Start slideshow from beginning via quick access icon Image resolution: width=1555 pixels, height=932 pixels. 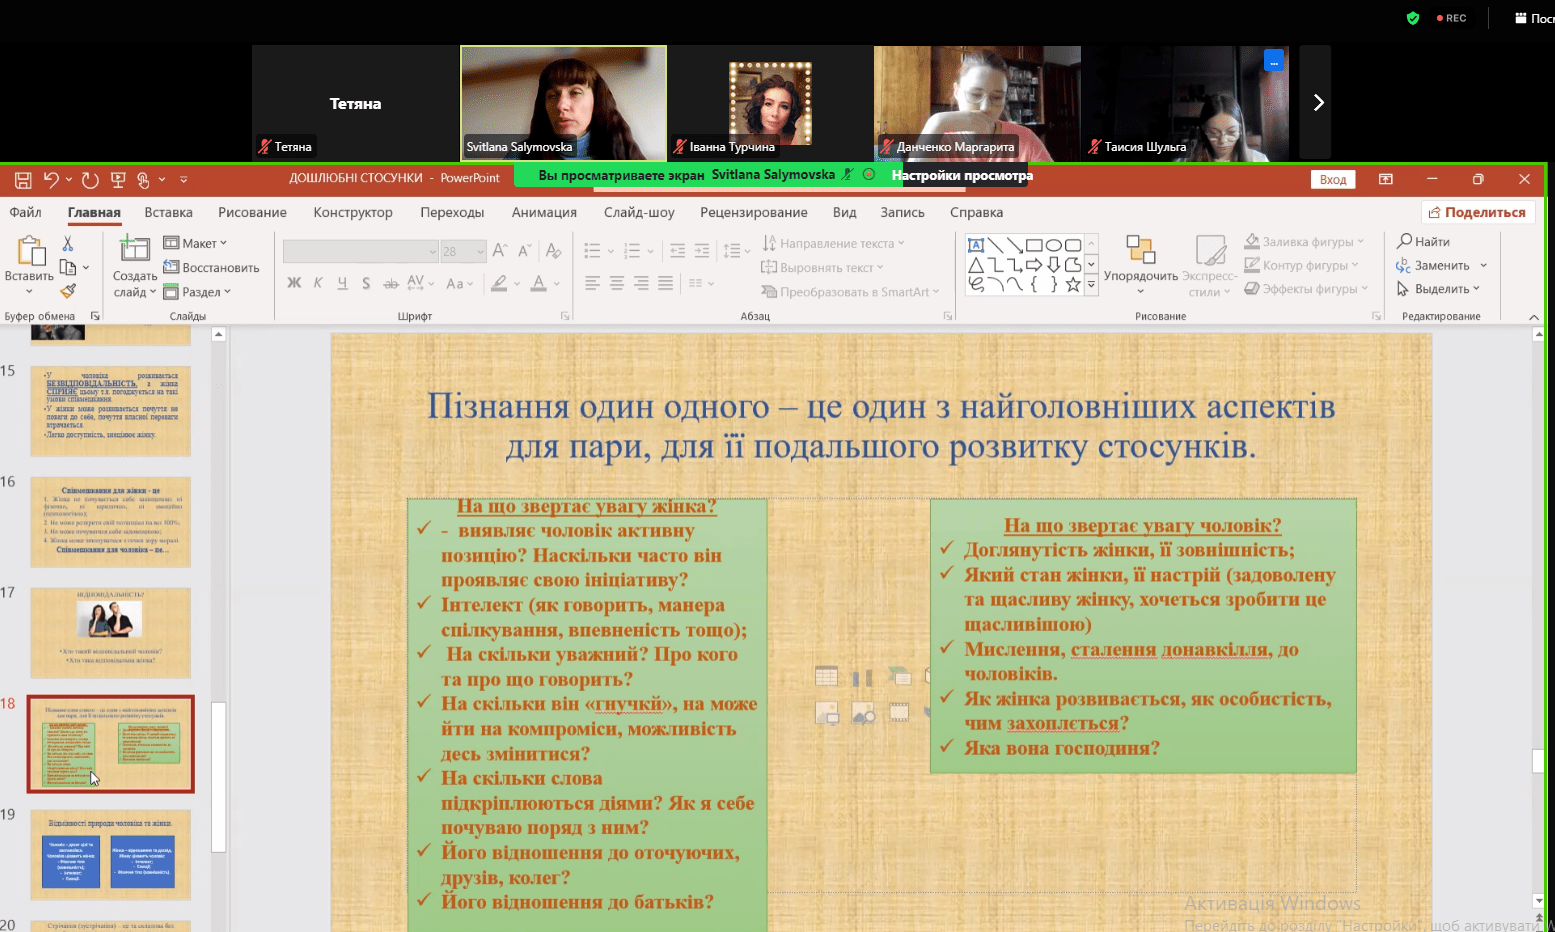(x=118, y=180)
